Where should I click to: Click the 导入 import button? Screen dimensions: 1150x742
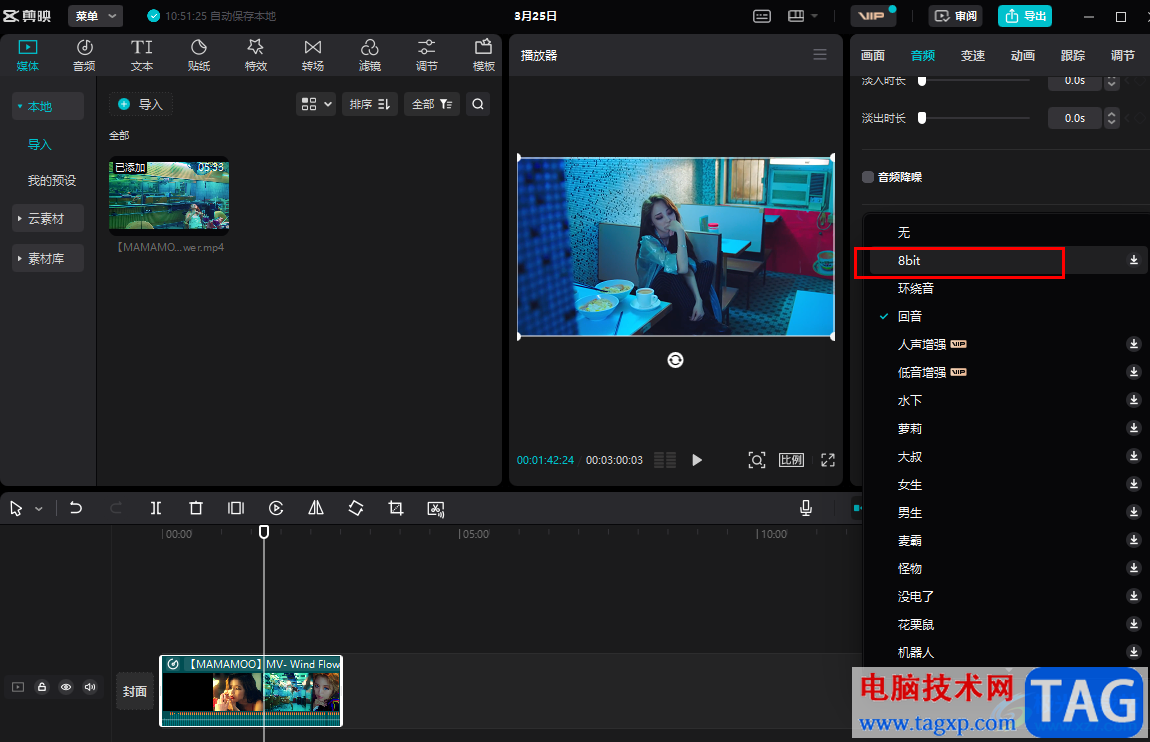[141, 104]
